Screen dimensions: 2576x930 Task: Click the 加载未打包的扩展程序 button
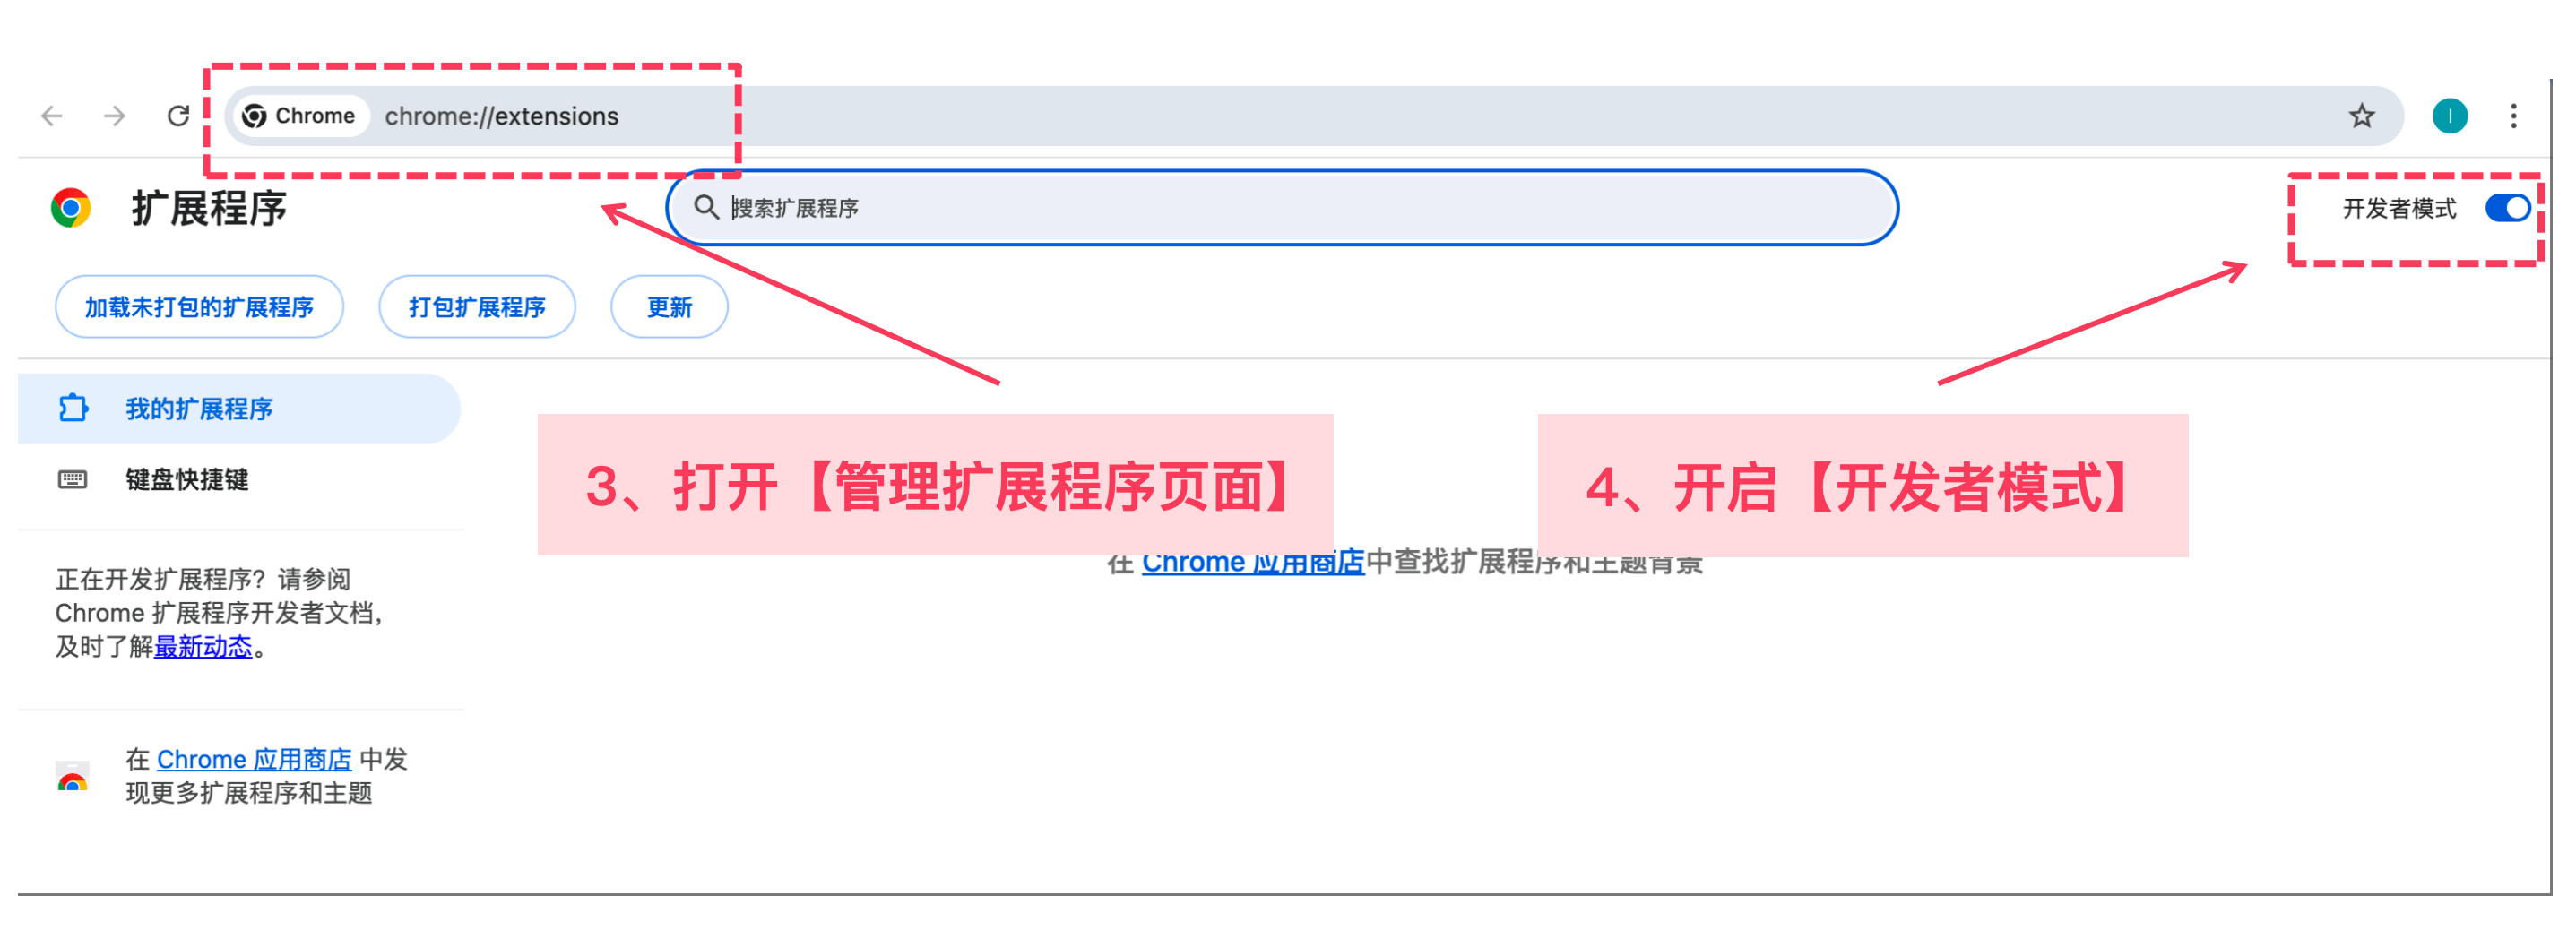point(199,307)
